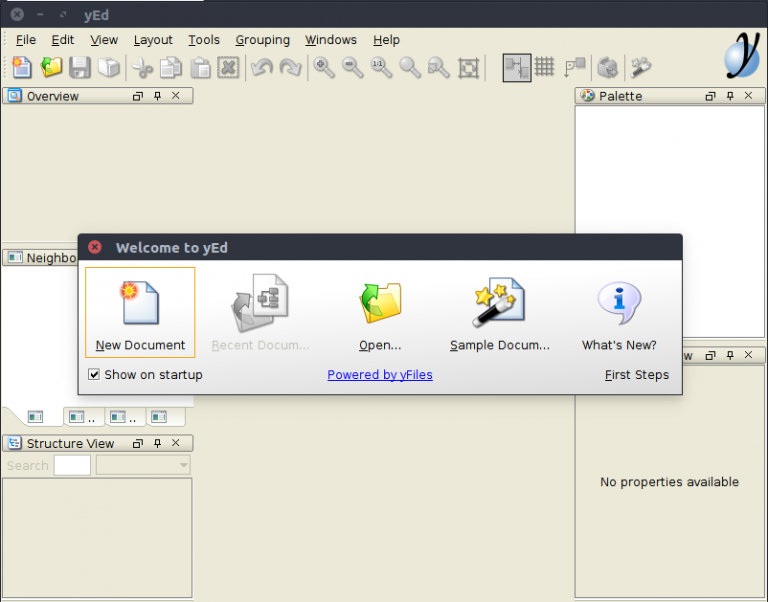
Task: Select the third Neighborhood view tab
Action: click(123, 417)
